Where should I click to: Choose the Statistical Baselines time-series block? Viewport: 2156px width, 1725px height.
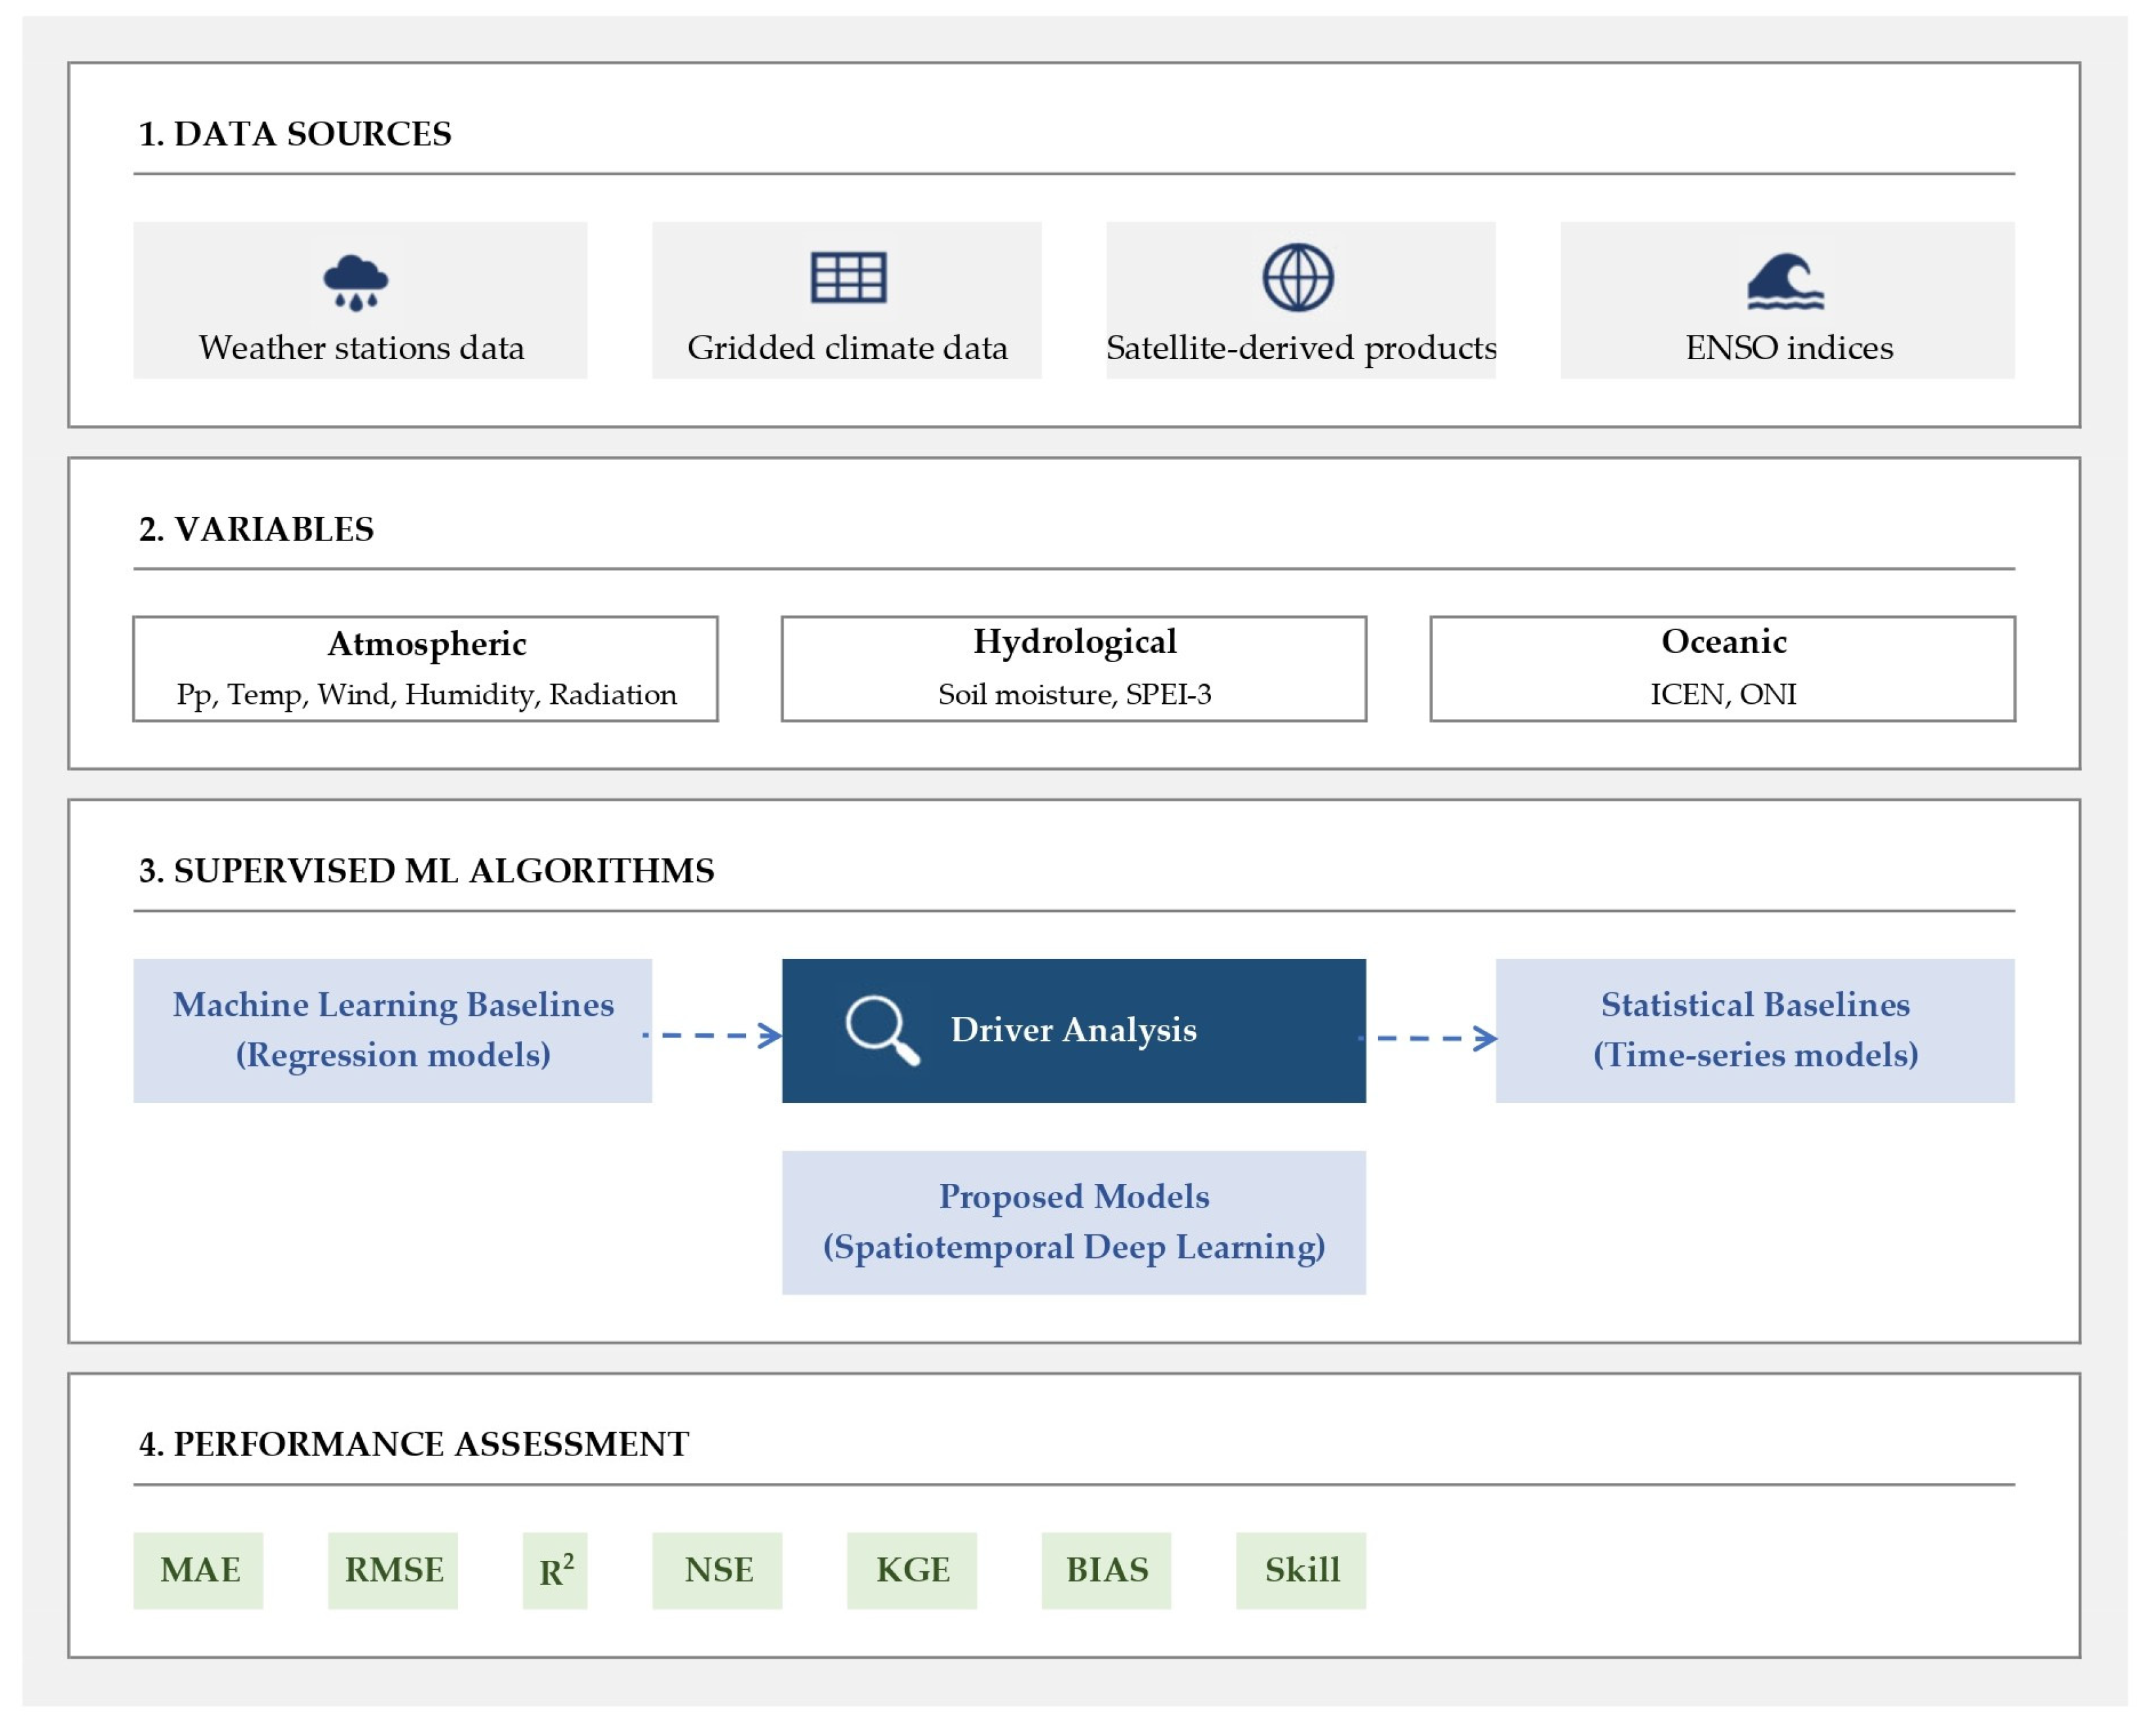pyautogui.click(x=1756, y=1031)
